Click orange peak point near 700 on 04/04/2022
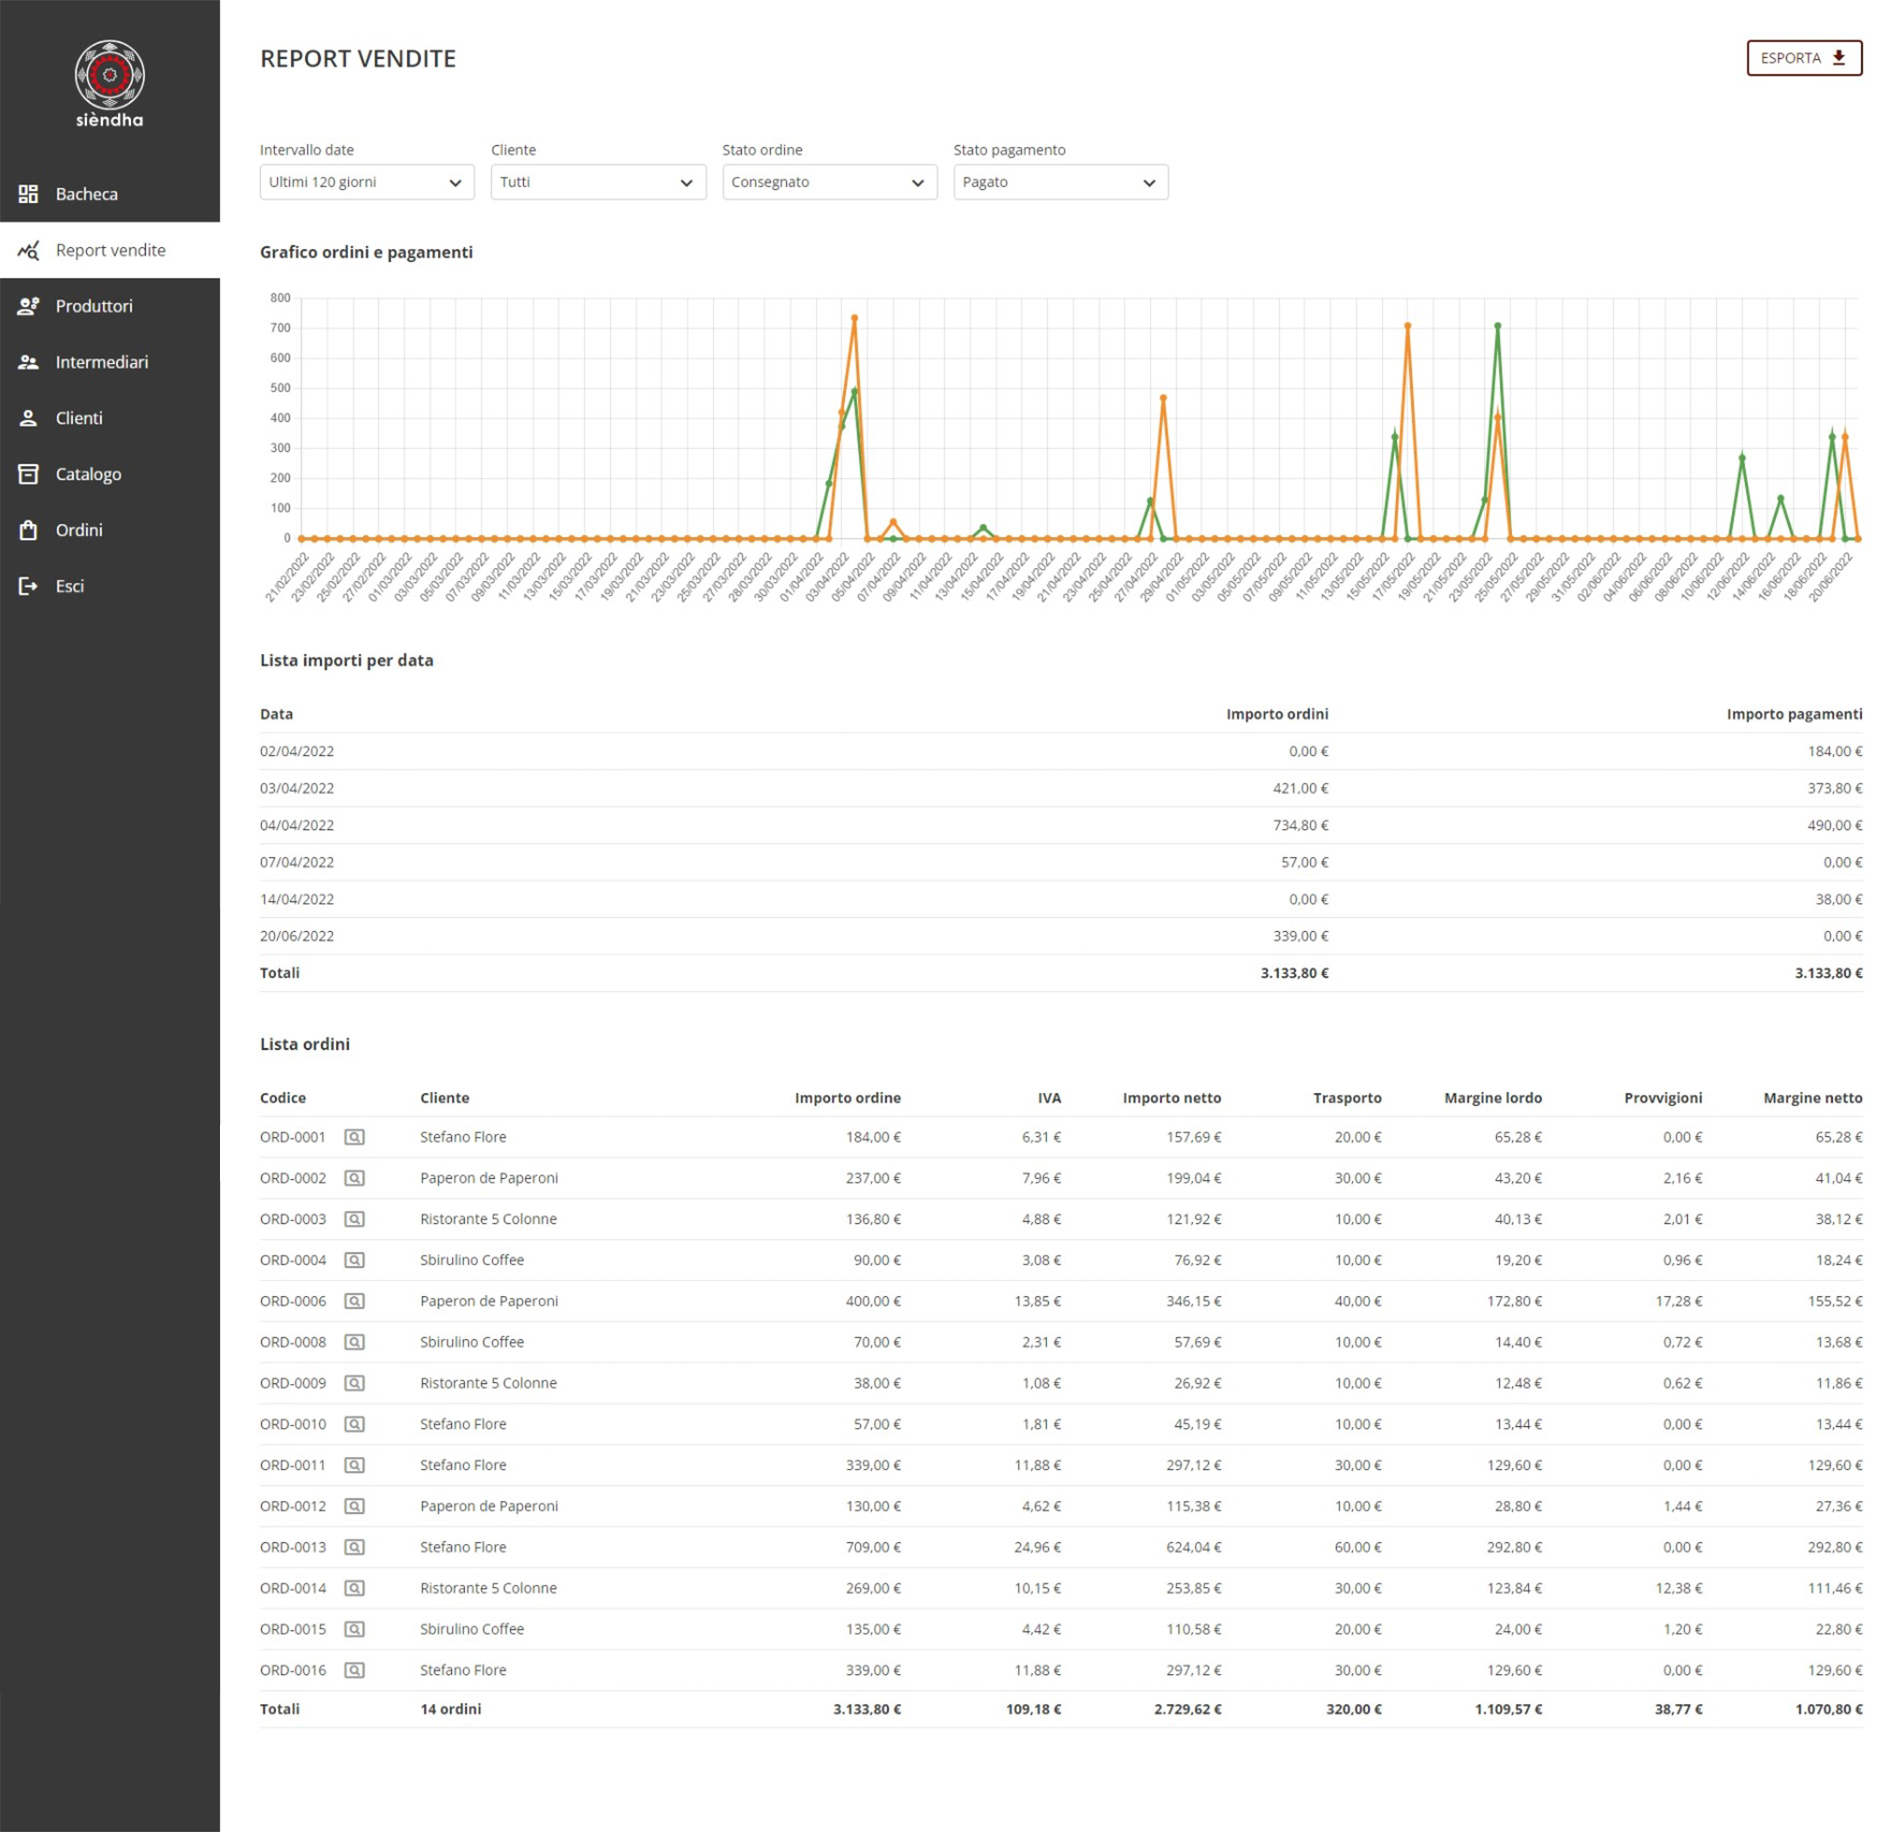This screenshot has width=1896, height=1832. (x=854, y=318)
